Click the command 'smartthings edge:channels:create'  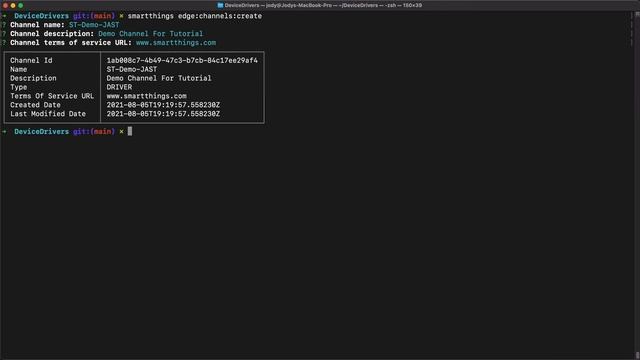pos(195,16)
